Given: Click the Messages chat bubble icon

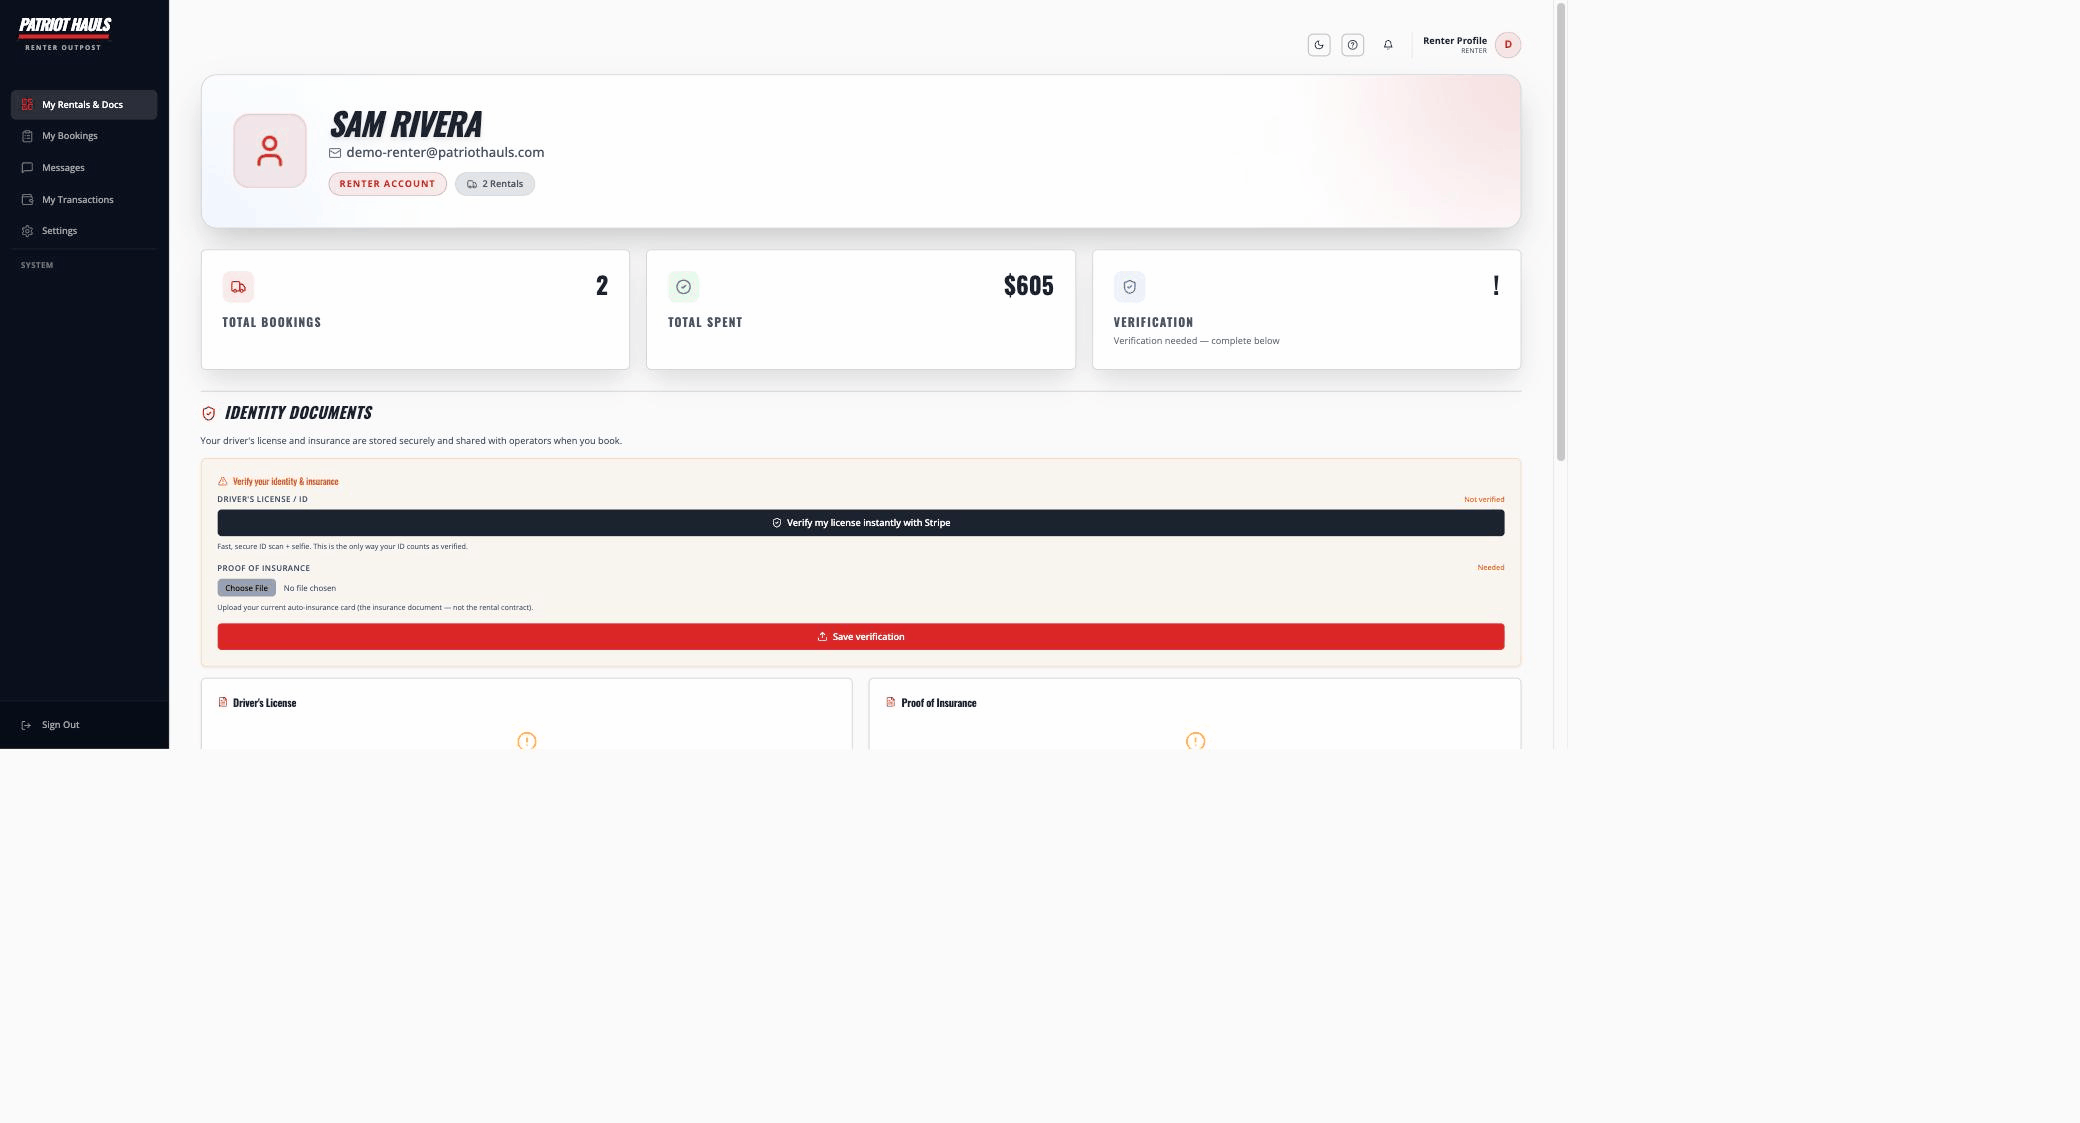Looking at the screenshot, I should click(27, 168).
